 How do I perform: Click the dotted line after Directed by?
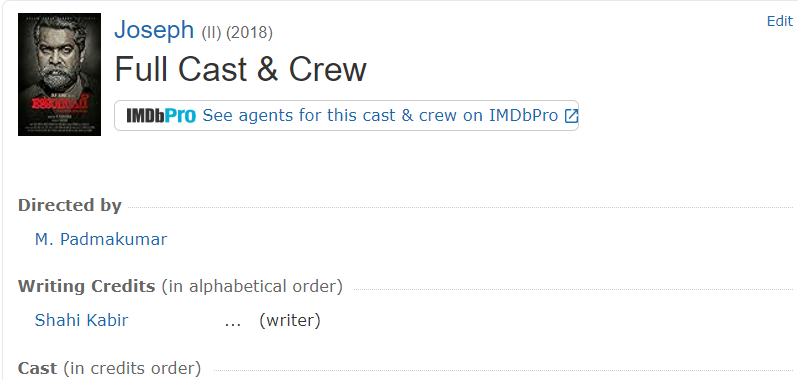[x=461, y=208]
